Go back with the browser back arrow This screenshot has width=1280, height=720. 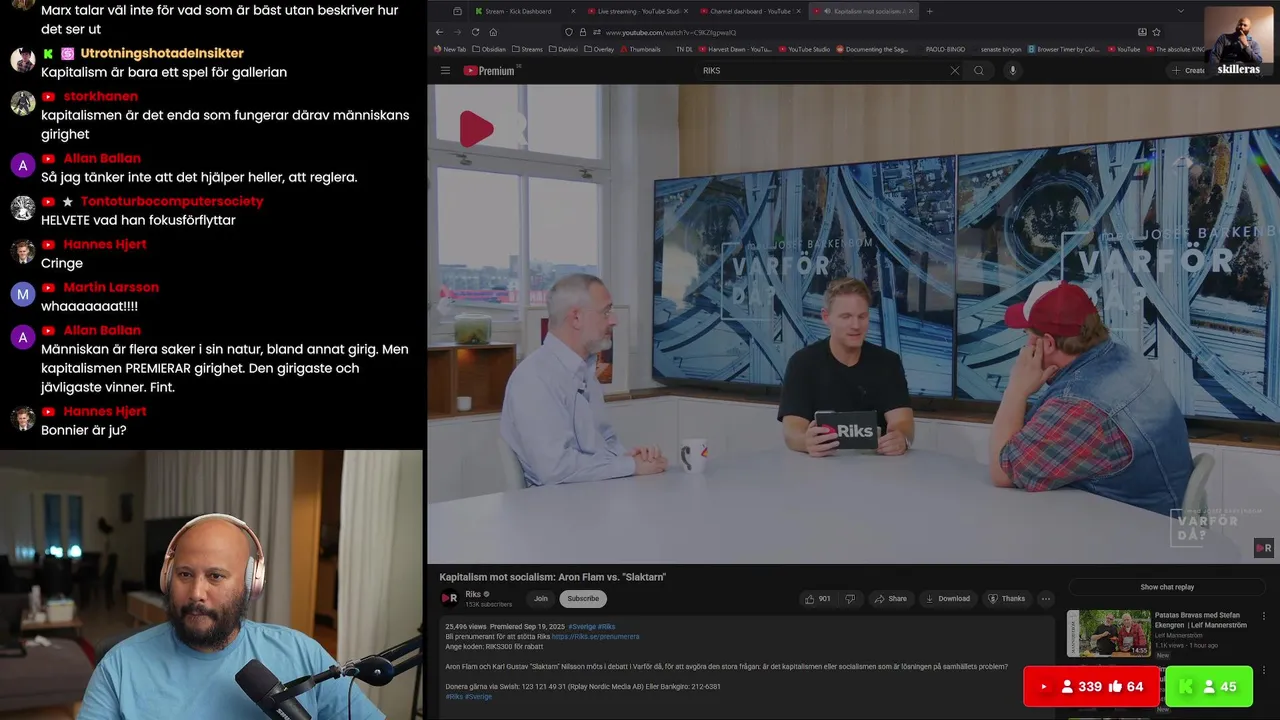[438, 32]
